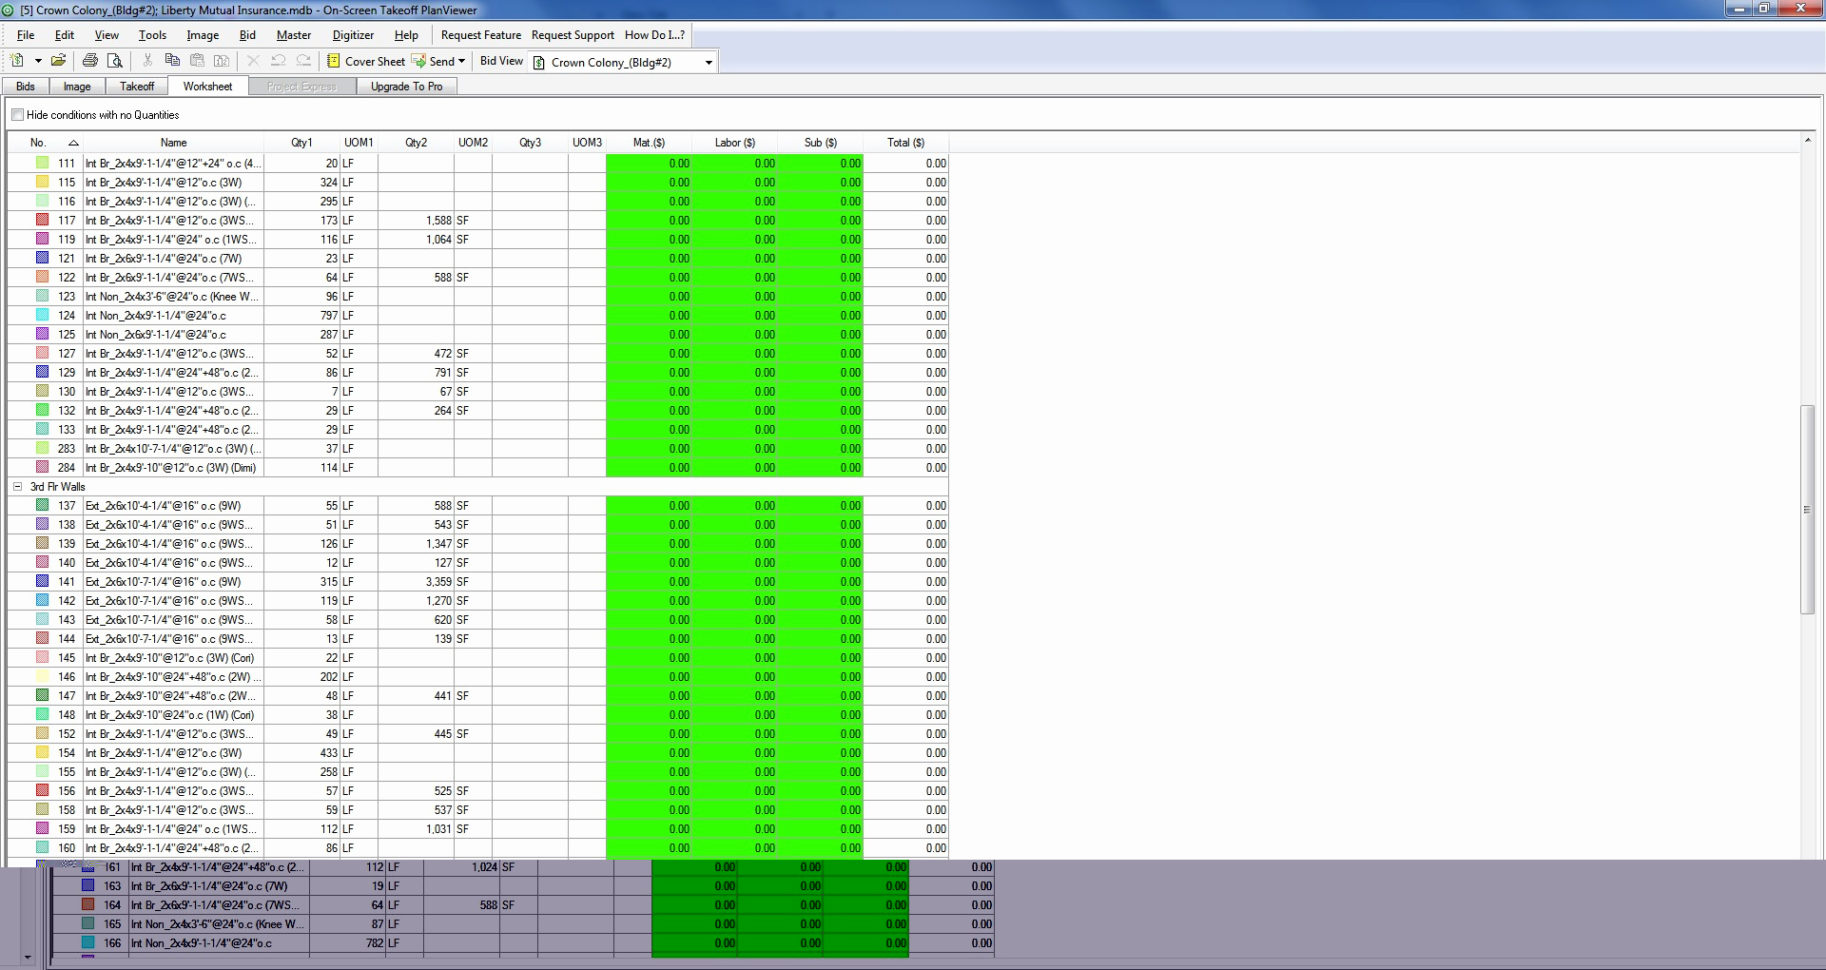Viewport: 1826px width, 970px height.
Task: Undo the last action
Action: pyautogui.click(x=278, y=60)
